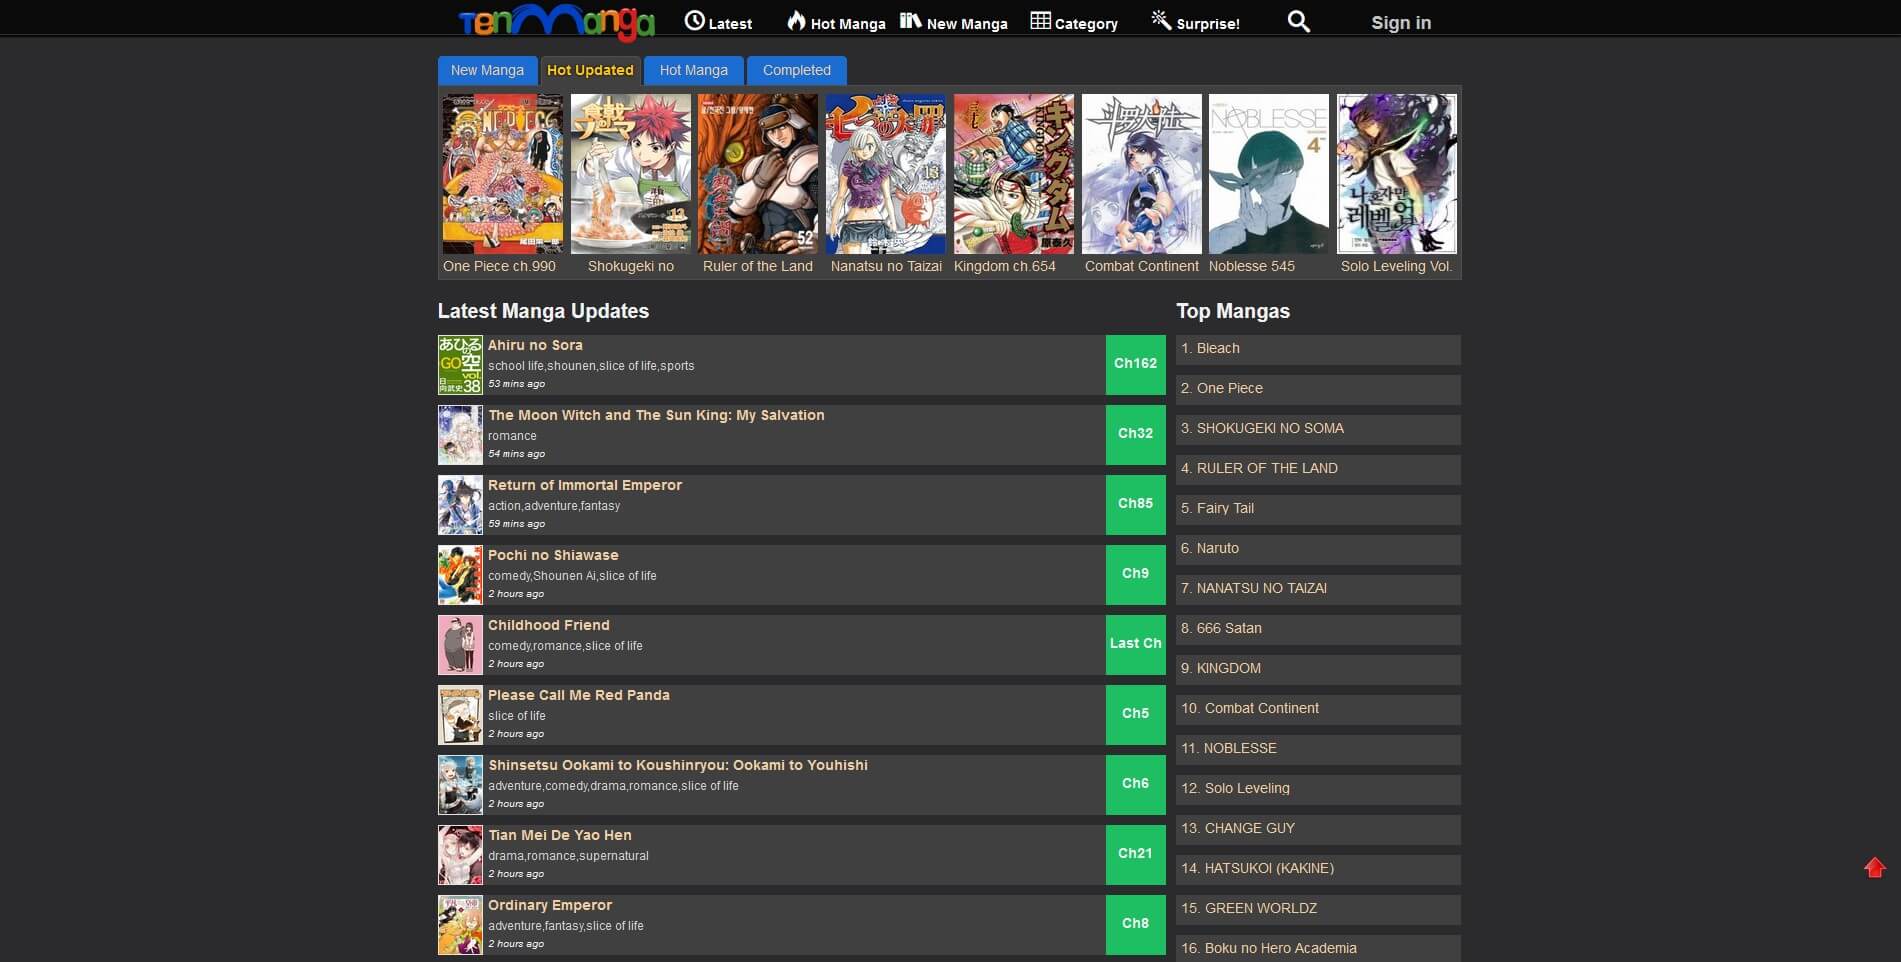
Task: Click One Piece ch.990 caption
Action: coord(499,266)
